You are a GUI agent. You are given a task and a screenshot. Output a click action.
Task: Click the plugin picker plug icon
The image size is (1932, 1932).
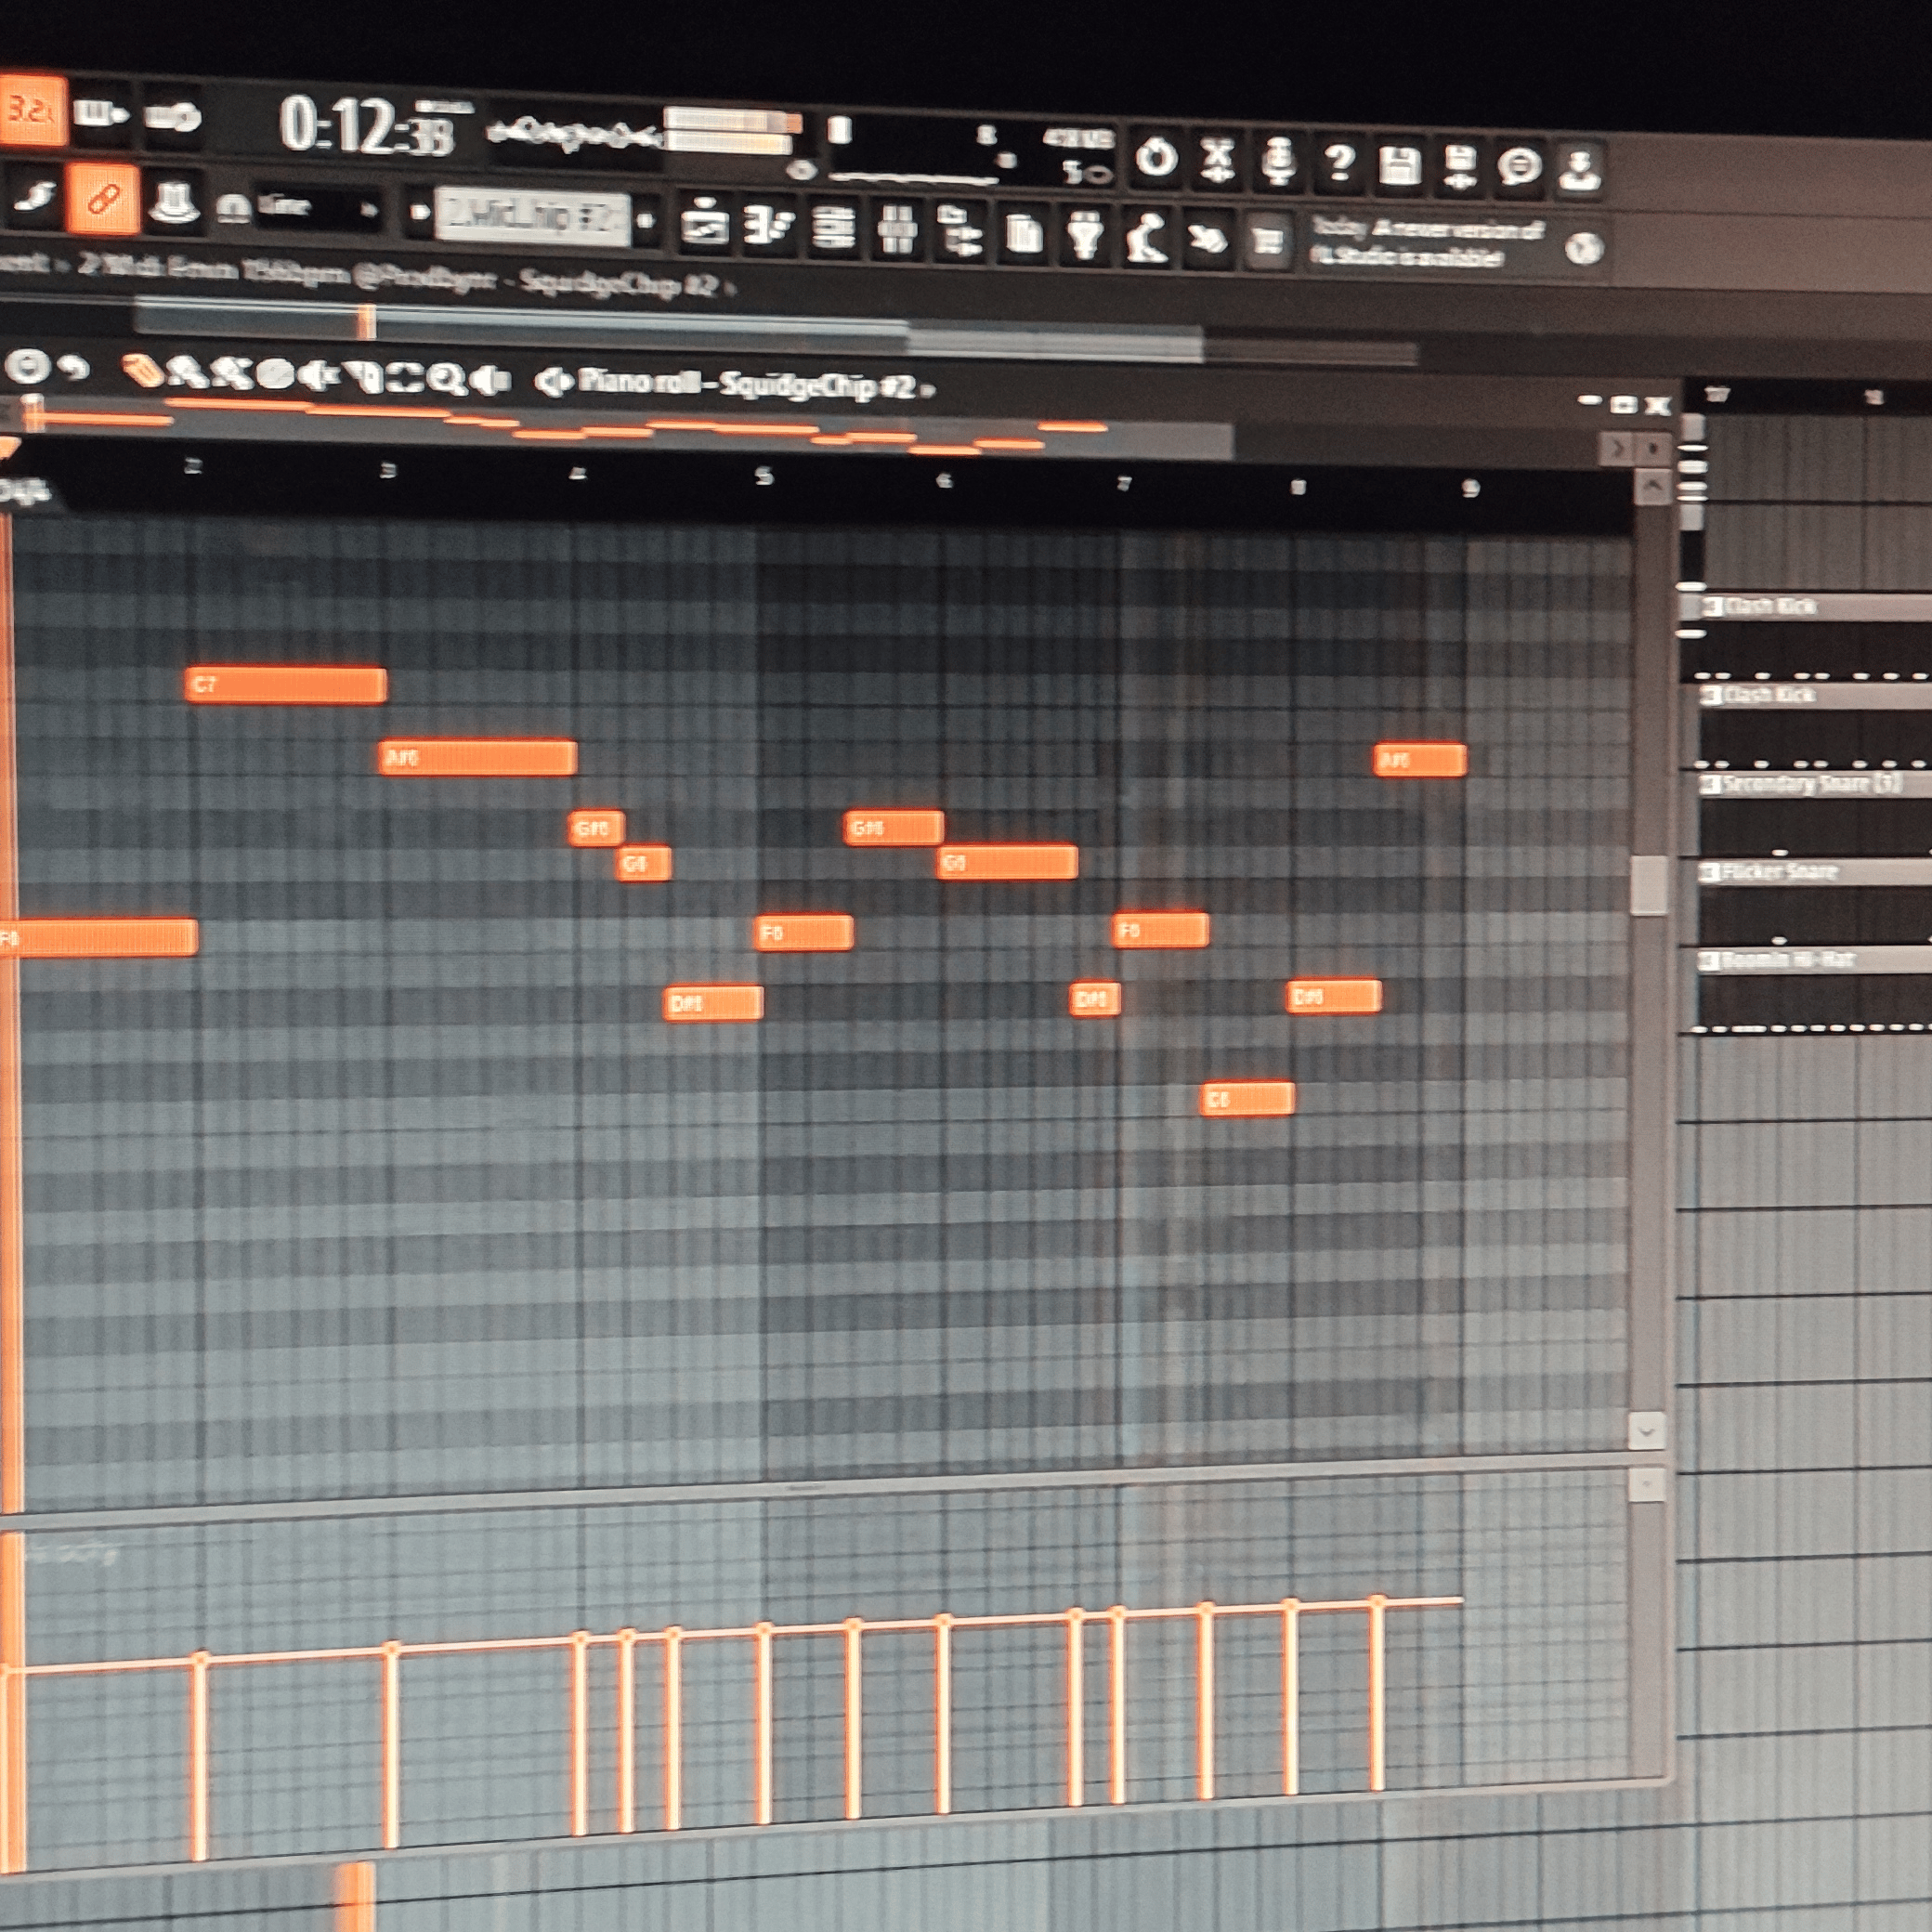[x=1084, y=236]
